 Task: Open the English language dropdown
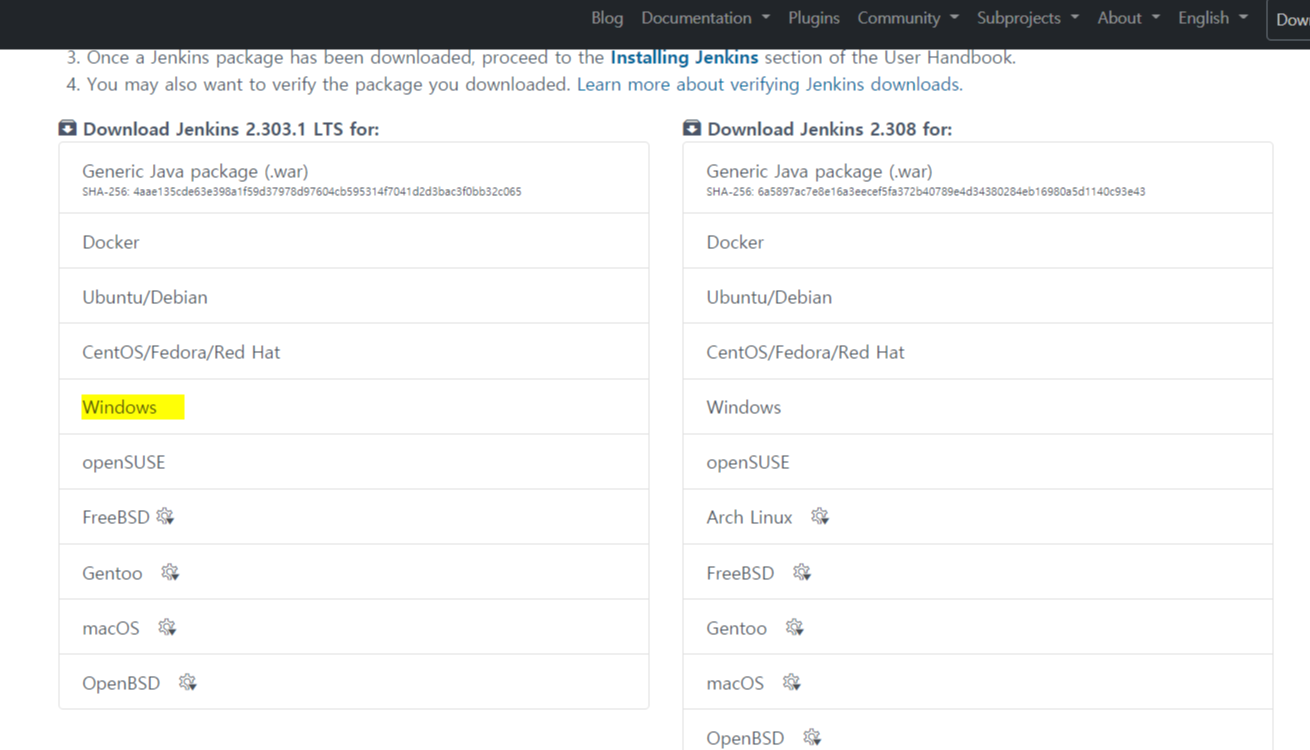pyautogui.click(x=1213, y=18)
